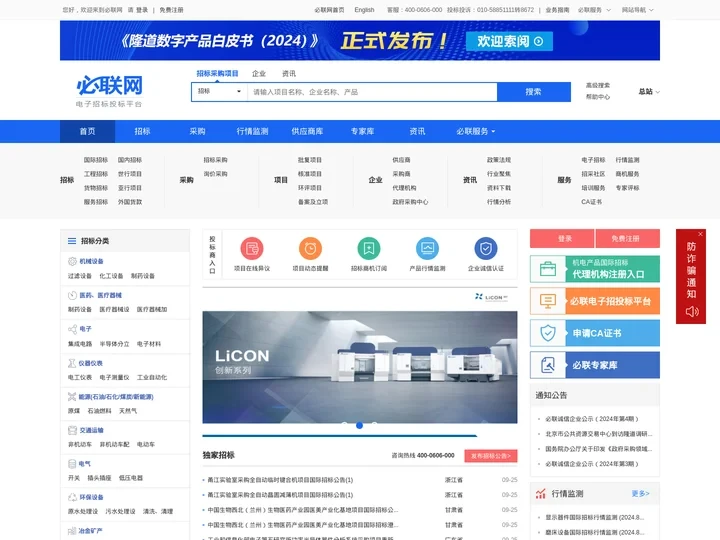720x540 pixels.
Task: Open the 专家库 navigation menu item
Action: [362, 131]
